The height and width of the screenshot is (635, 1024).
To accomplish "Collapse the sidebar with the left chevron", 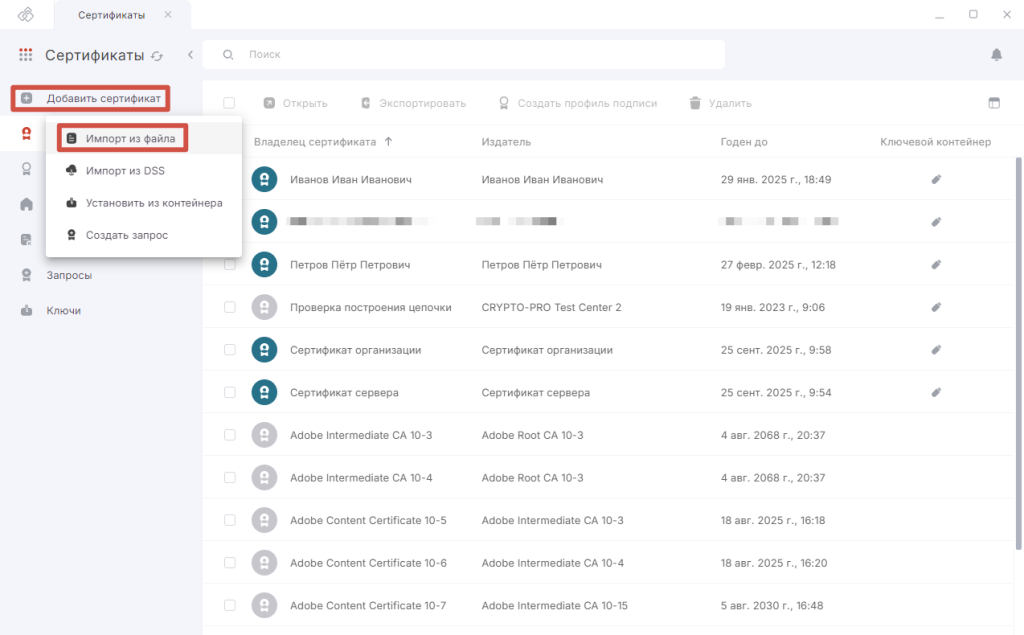I will pyautogui.click(x=191, y=55).
